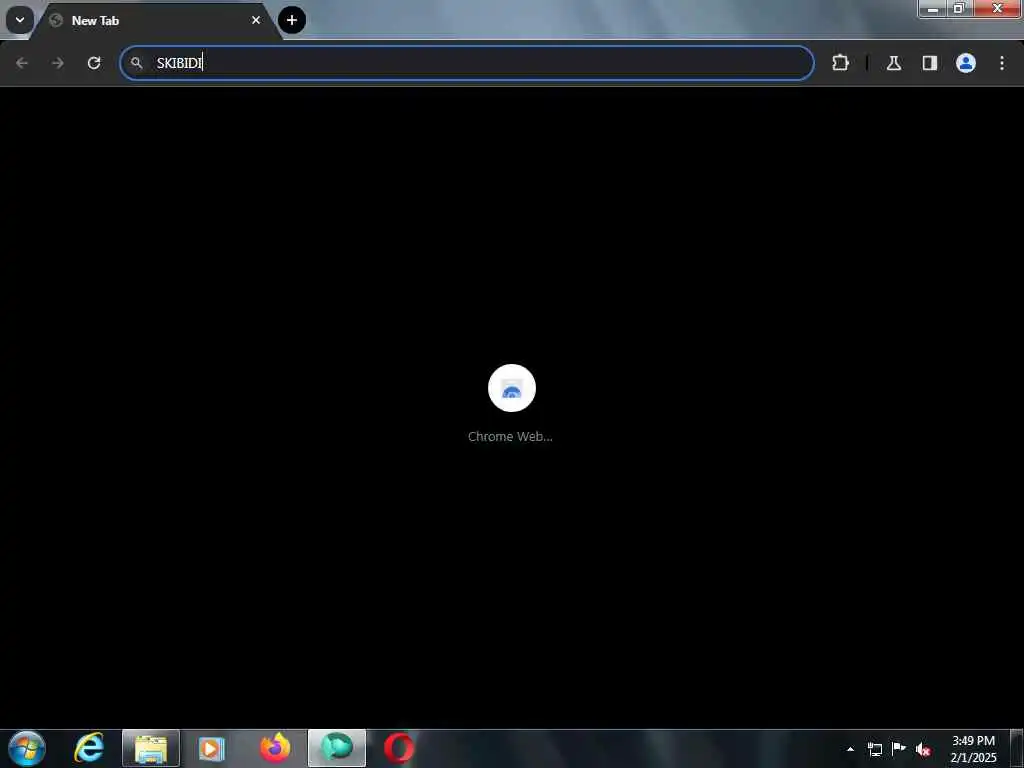Viewport: 1024px width, 768px height.
Task: Launch Opera from taskbar
Action: [x=399, y=748]
